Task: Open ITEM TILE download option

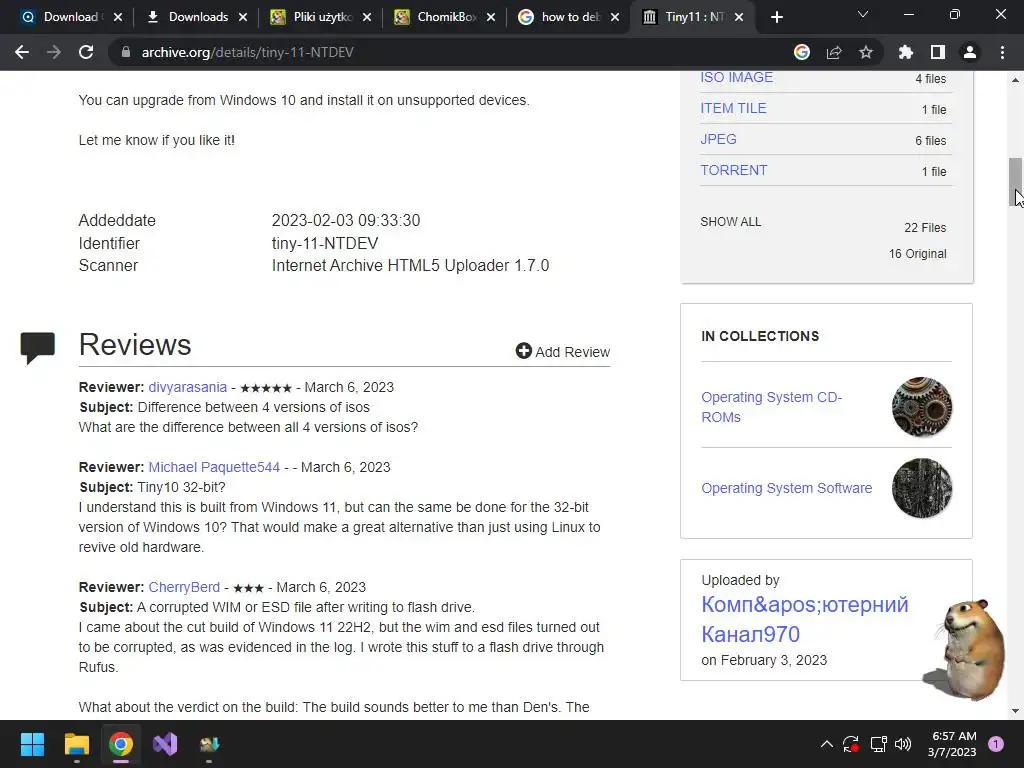Action: (x=733, y=108)
